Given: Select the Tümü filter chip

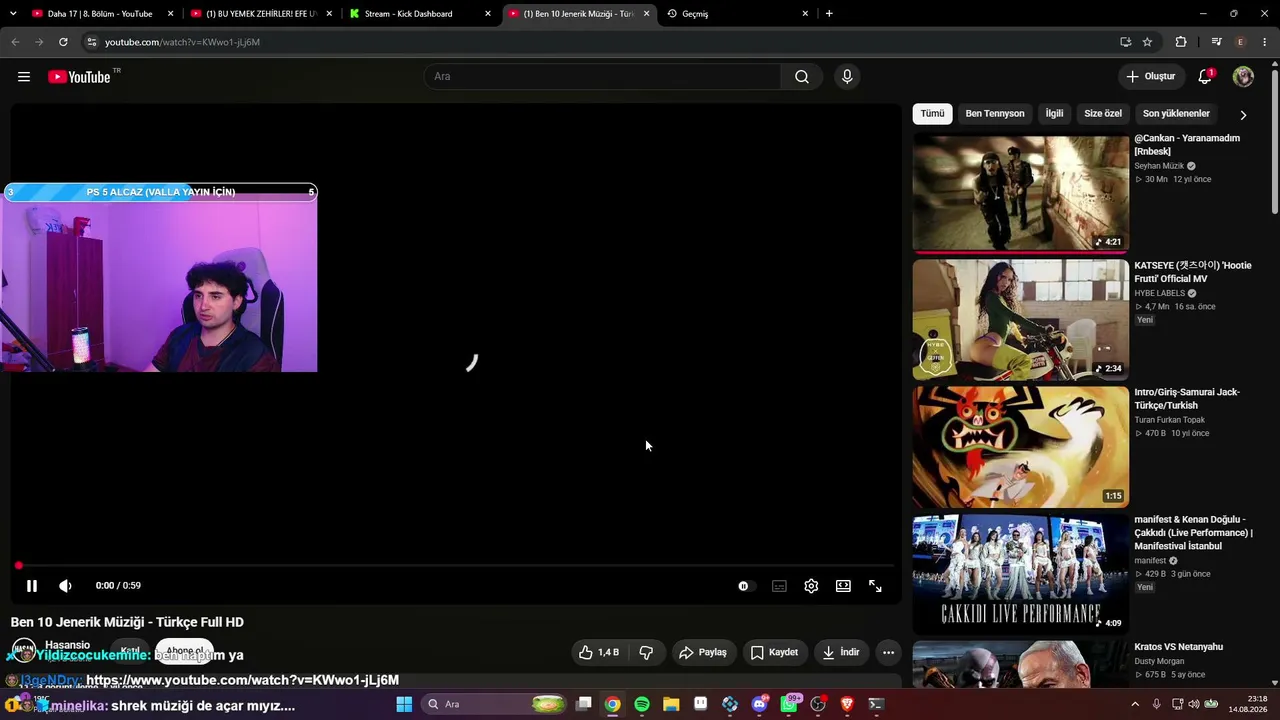Looking at the screenshot, I should [932, 114].
